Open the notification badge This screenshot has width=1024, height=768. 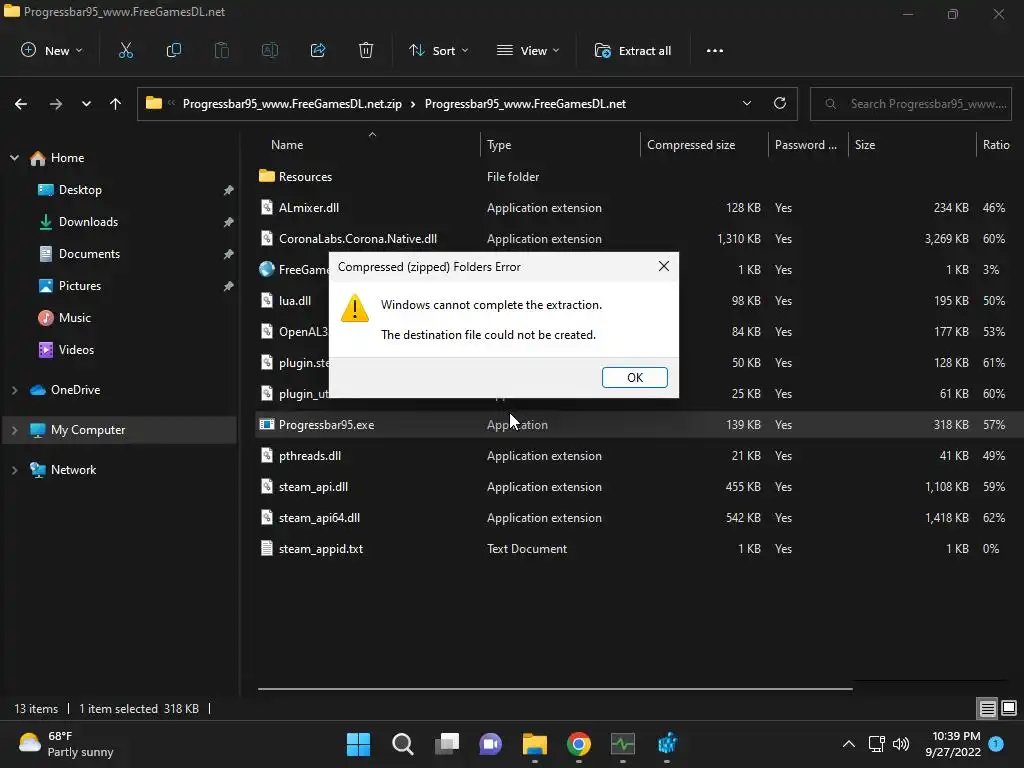[996, 744]
